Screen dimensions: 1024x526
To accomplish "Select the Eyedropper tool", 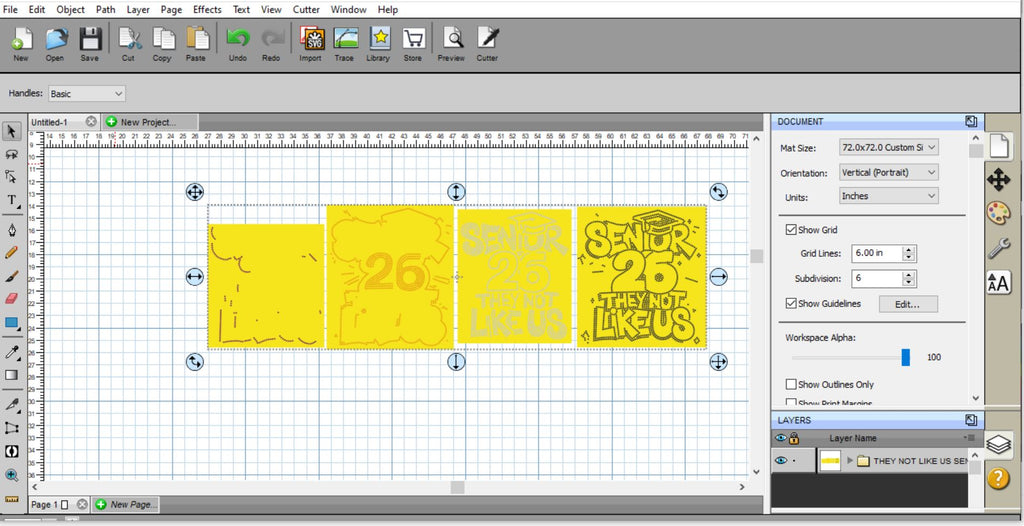I will (x=12, y=352).
